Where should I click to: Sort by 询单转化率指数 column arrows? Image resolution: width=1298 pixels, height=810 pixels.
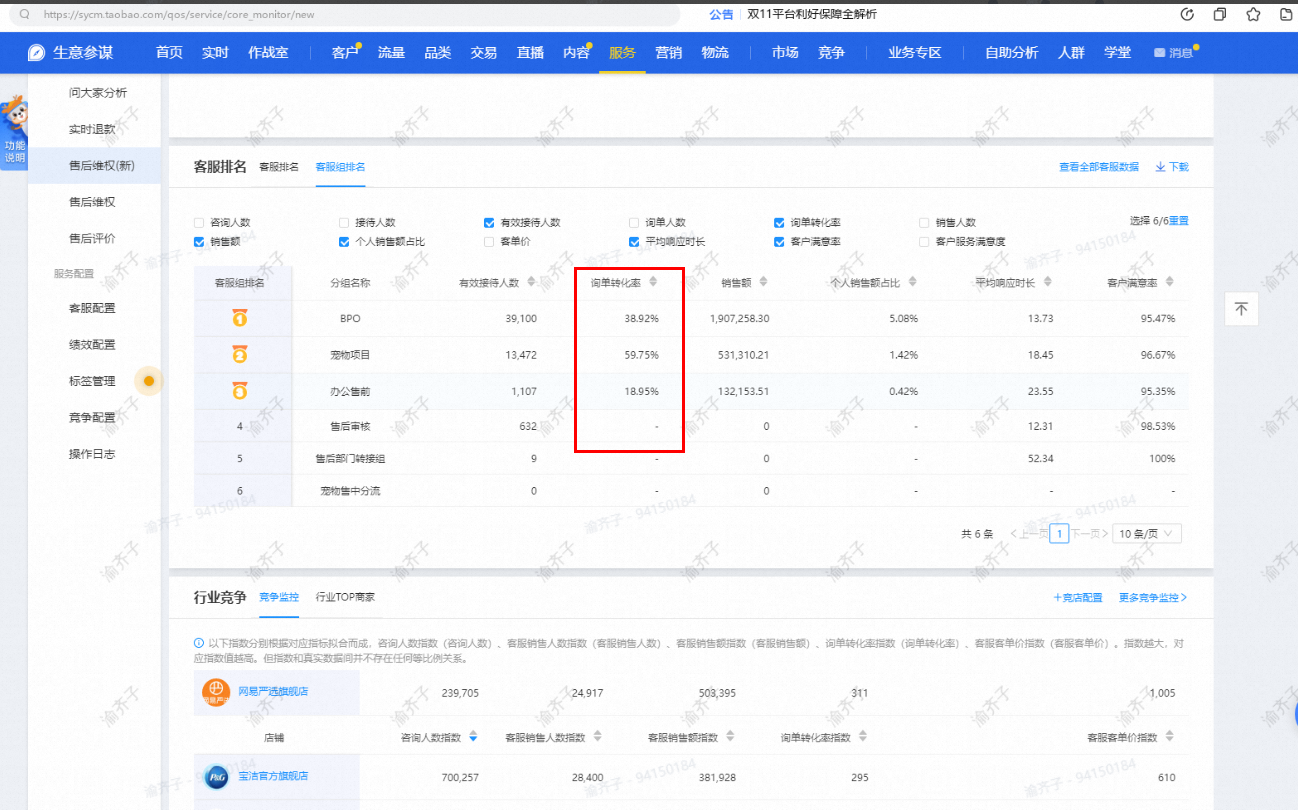(862, 737)
